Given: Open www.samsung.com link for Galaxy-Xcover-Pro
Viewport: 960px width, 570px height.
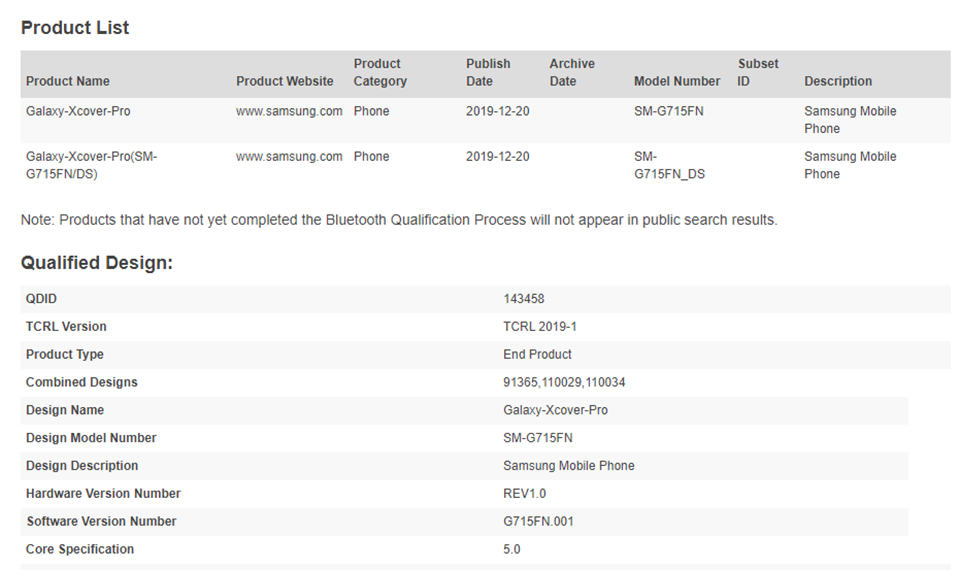Looking at the screenshot, I should tap(289, 111).
